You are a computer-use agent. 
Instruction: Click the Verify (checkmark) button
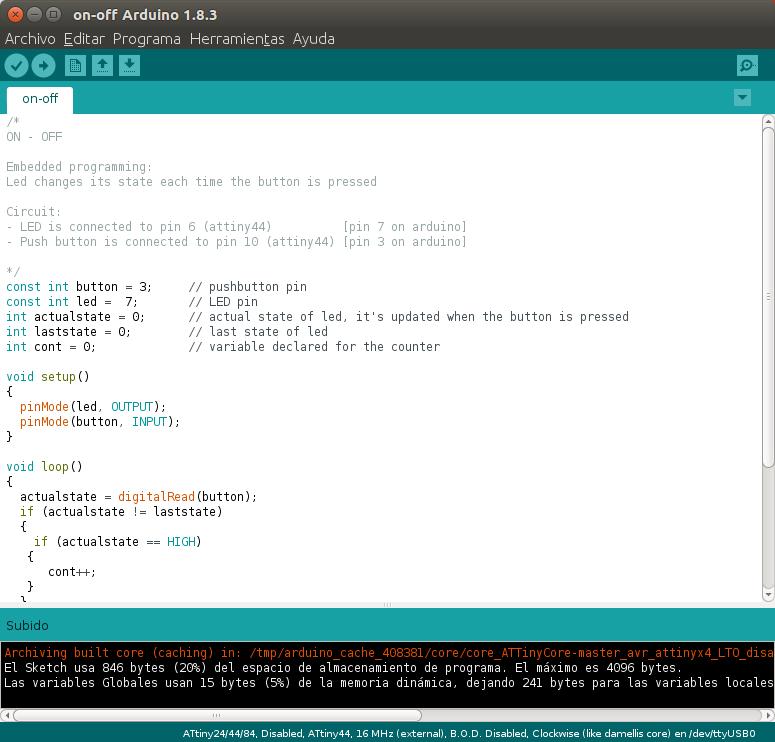[16, 66]
